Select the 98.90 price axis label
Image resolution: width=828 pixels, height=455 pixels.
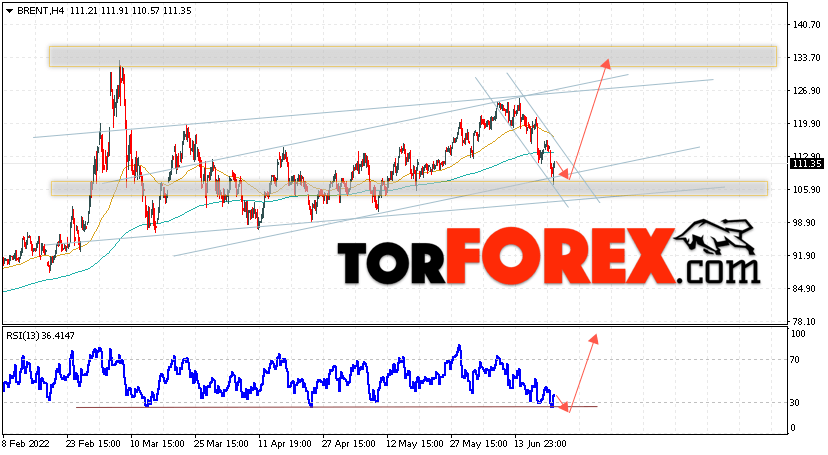tap(806, 223)
